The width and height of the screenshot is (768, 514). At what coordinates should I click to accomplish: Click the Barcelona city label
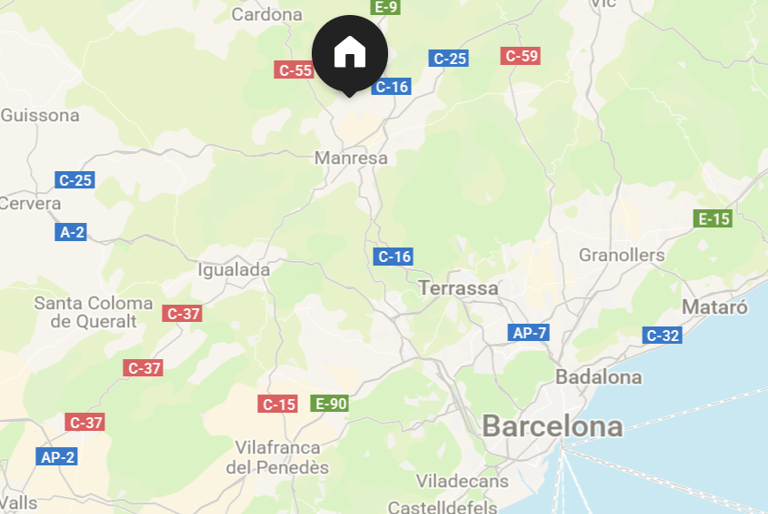(552, 426)
